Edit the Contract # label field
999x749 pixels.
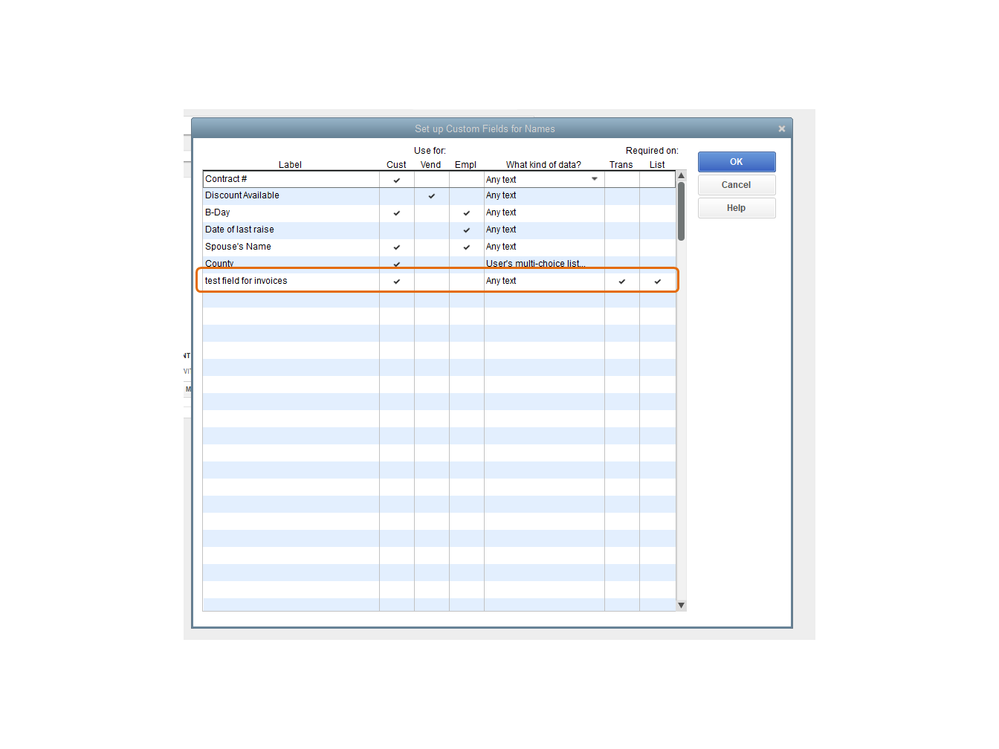tap(291, 179)
